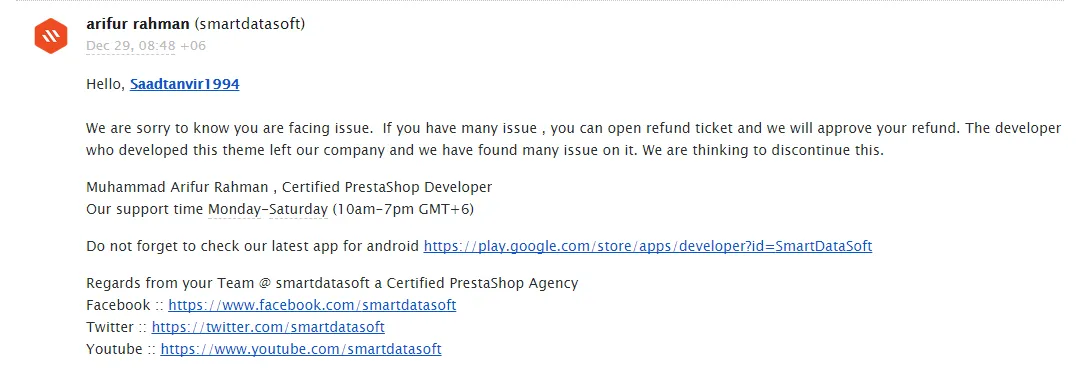Open the youtube.com/smartdatasoft link
1085x368 pixels.
301,349
